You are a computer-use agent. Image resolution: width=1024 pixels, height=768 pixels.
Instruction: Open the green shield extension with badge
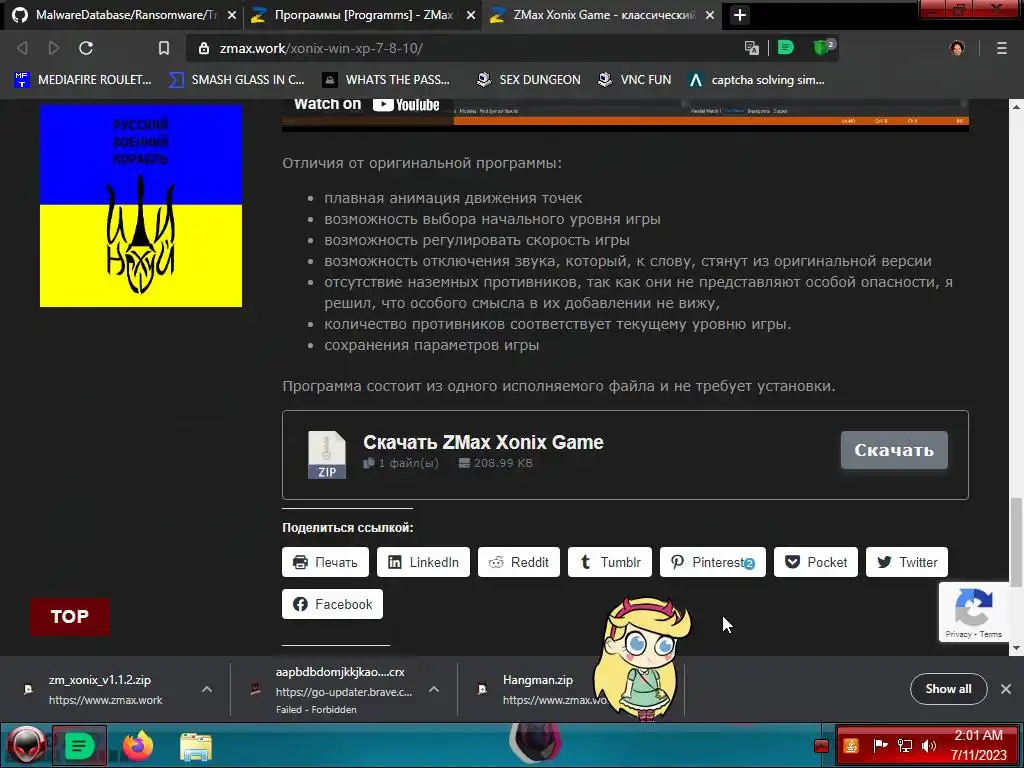pos(823,48)
